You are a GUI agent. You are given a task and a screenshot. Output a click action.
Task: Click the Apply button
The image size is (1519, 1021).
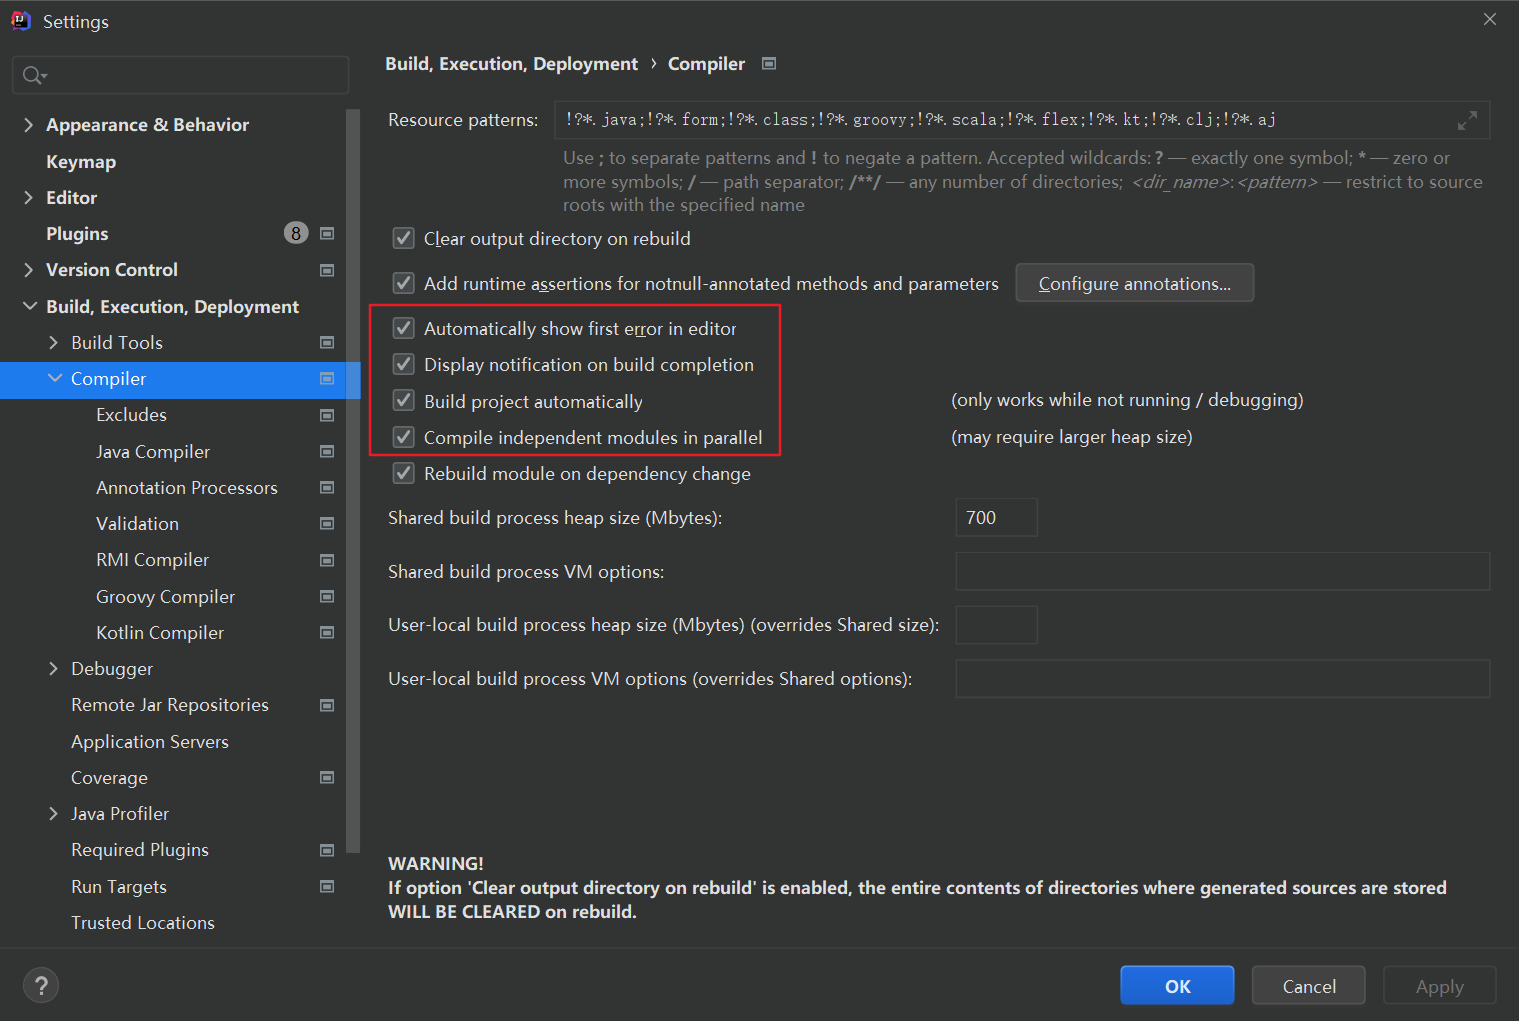(x=1440, y=986)
